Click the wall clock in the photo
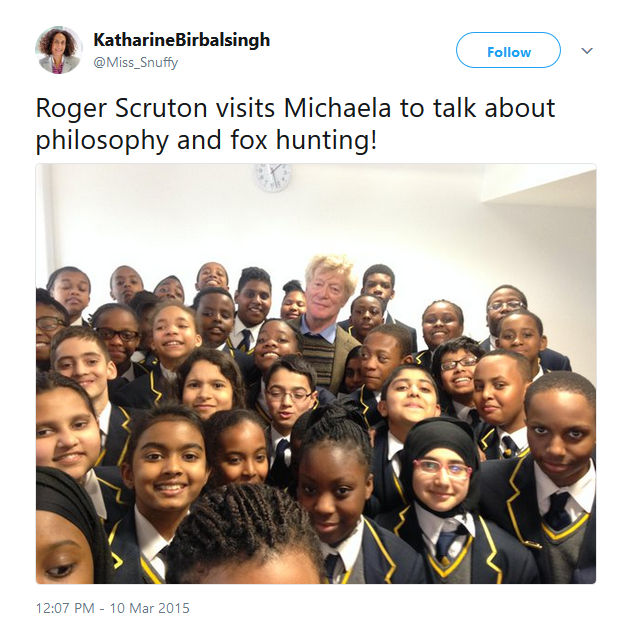The height and width of the screenshot is (628, 632). [x=272, y=177]
